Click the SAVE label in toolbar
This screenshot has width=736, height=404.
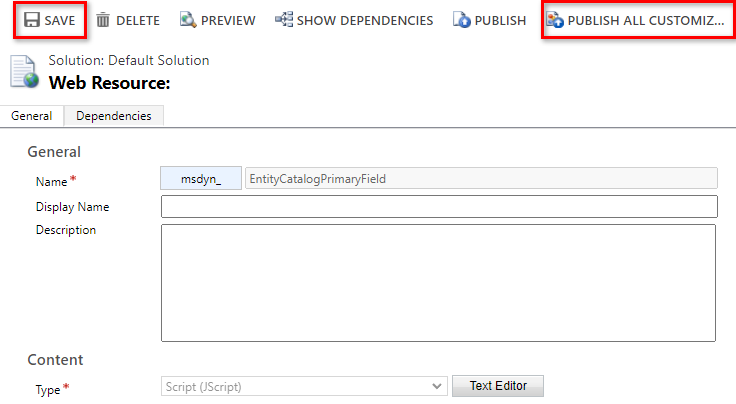coord(60,21)
